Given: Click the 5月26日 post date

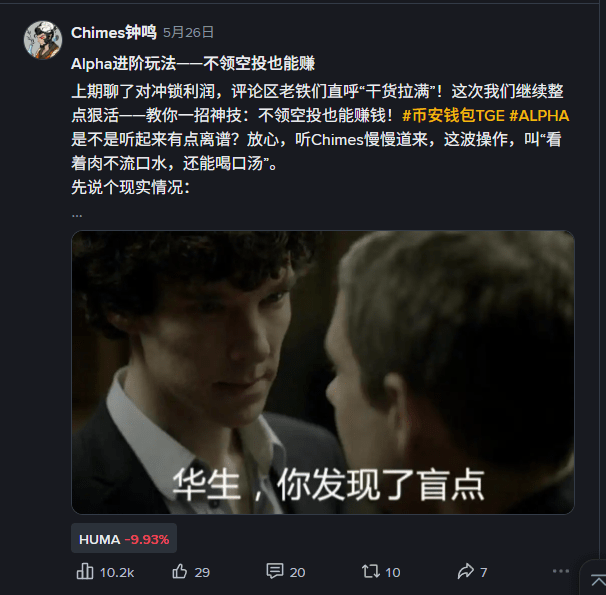Looking at the screenshot, I should pyautogui.click(x=188, y=32).
